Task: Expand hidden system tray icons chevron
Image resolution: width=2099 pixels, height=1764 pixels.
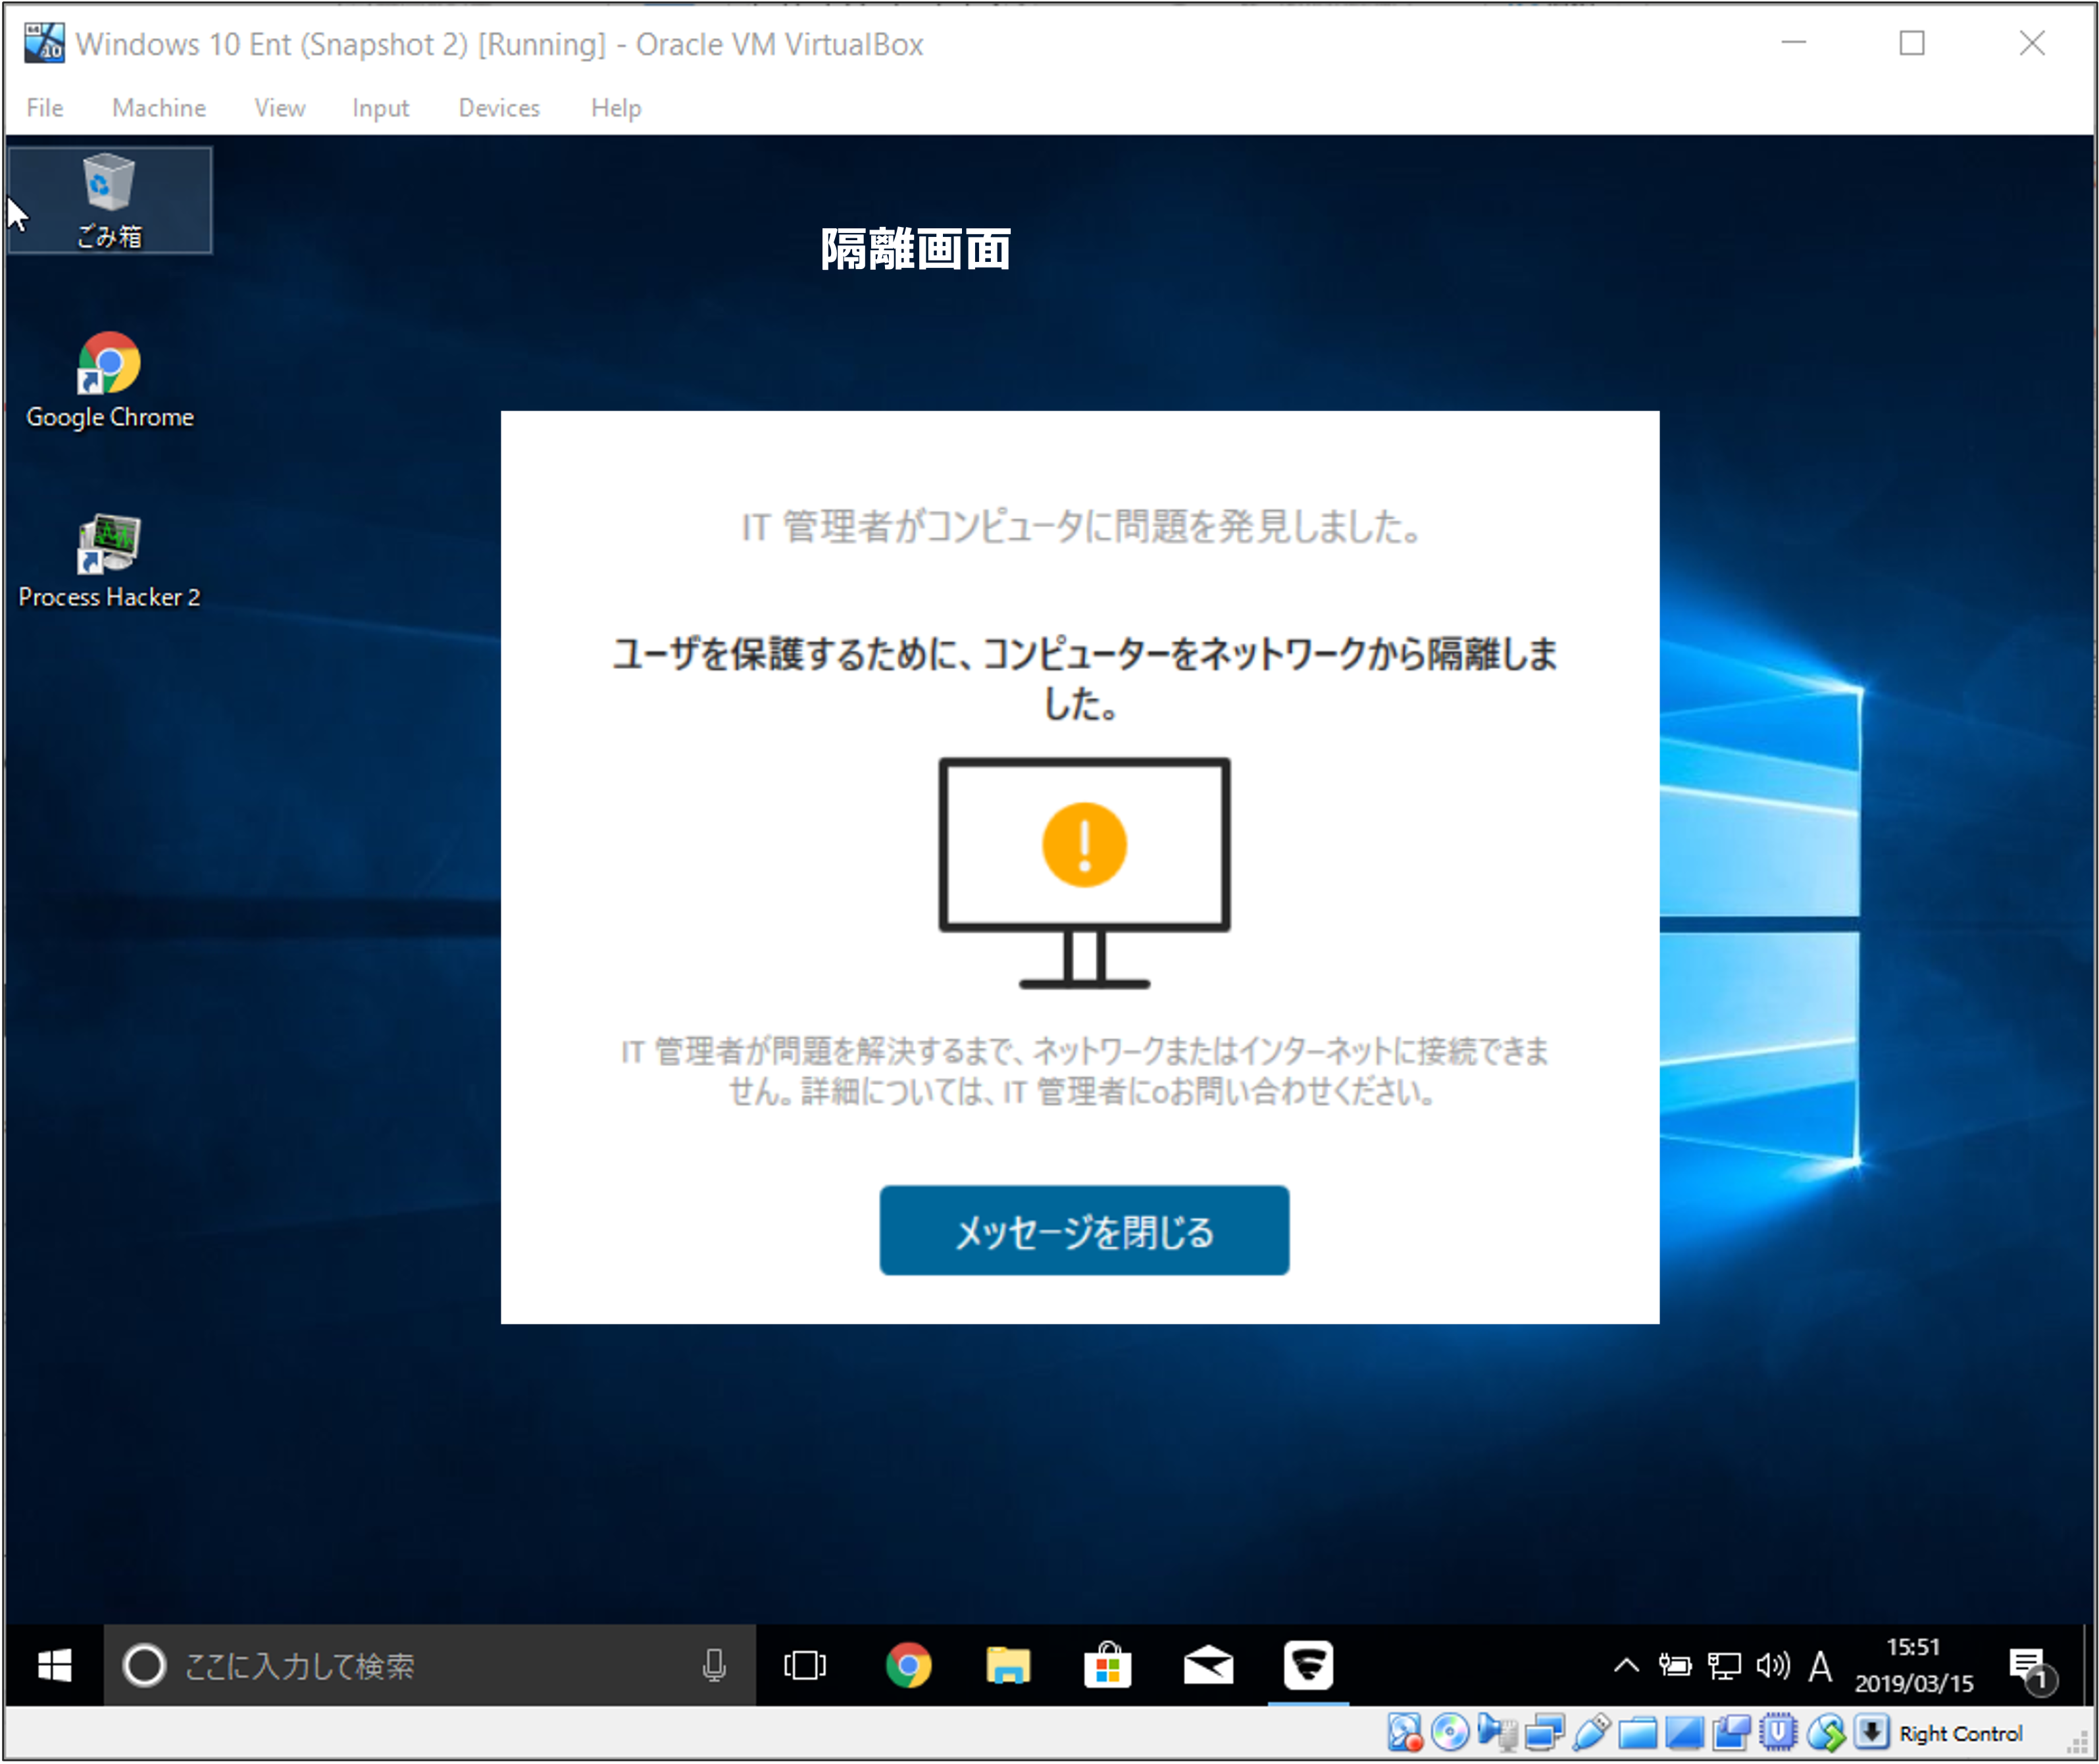Action: click(x=1626, y=1665)
